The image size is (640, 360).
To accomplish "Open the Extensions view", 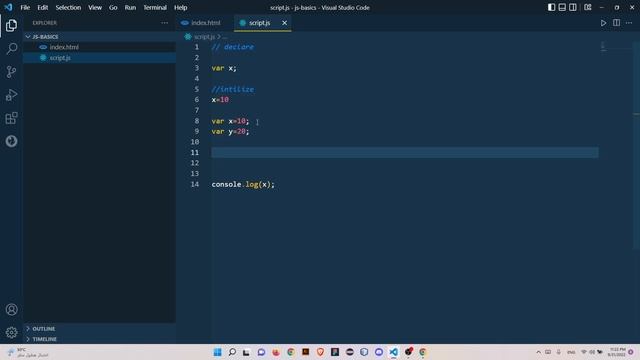I will [x=11, y=118].
